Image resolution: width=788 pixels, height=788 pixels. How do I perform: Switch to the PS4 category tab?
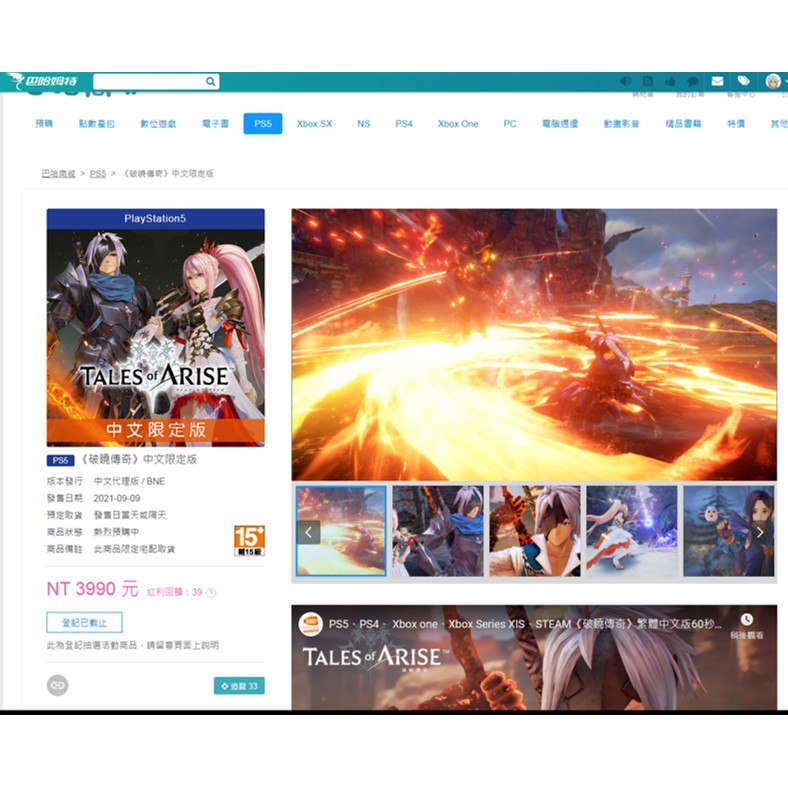click(x=403, y=124)
